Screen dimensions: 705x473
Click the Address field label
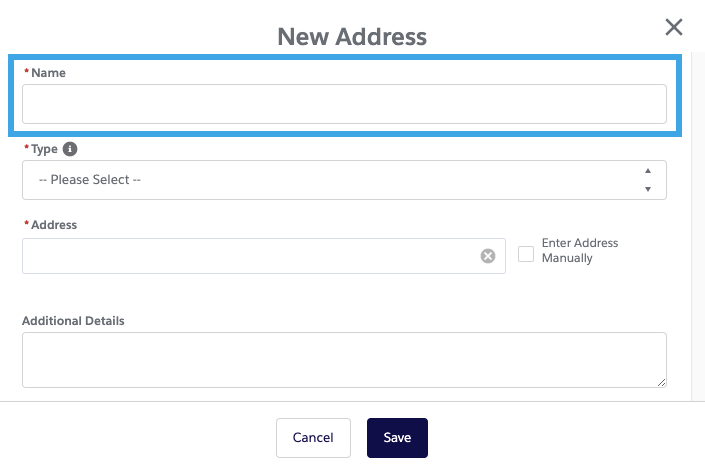54,225
